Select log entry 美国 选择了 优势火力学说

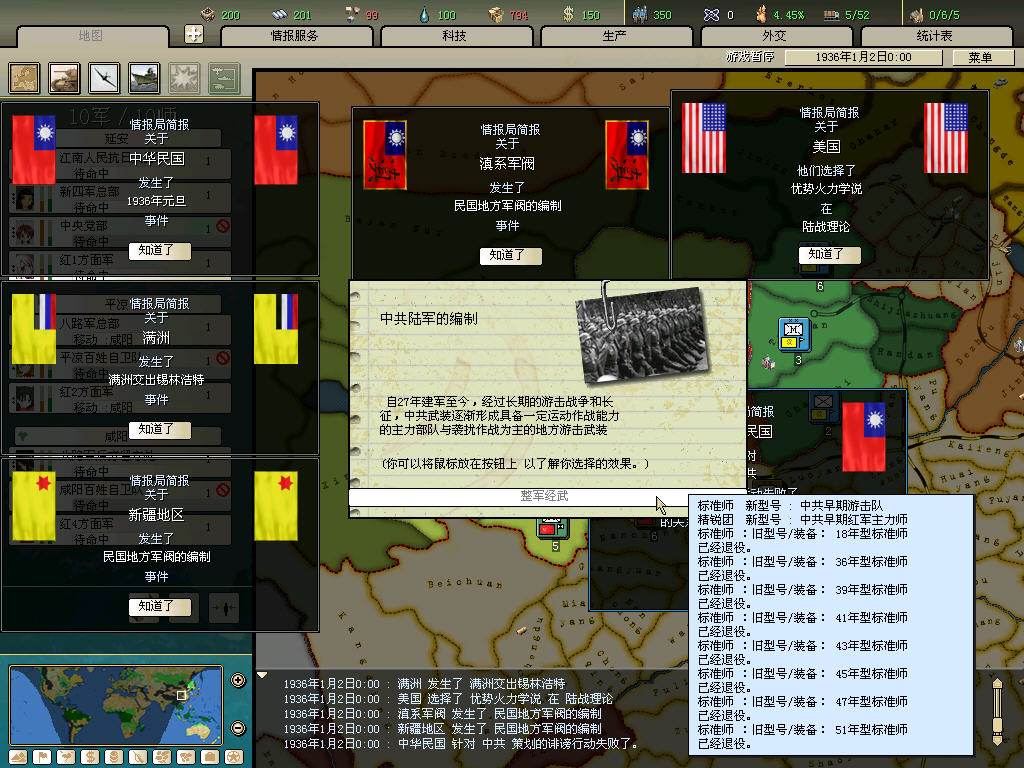pos(448,699)
